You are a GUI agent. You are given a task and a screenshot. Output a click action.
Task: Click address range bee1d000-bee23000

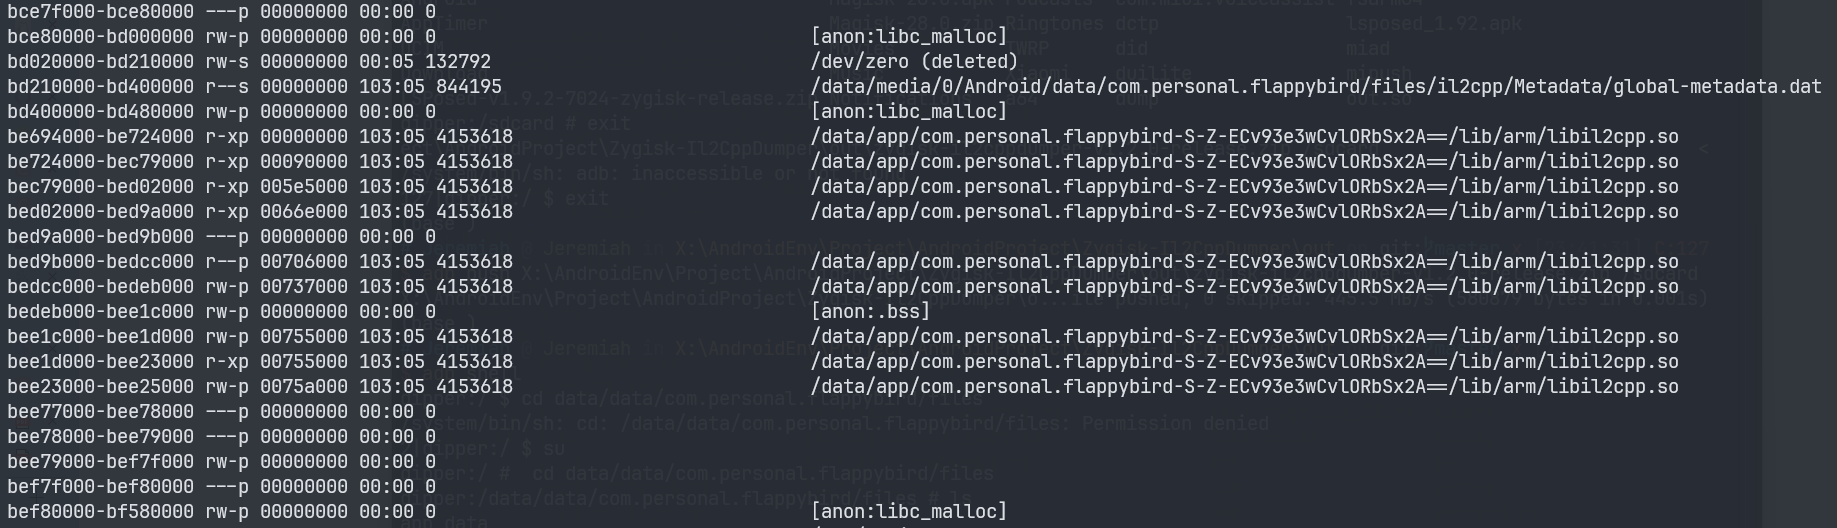[100, 362]
